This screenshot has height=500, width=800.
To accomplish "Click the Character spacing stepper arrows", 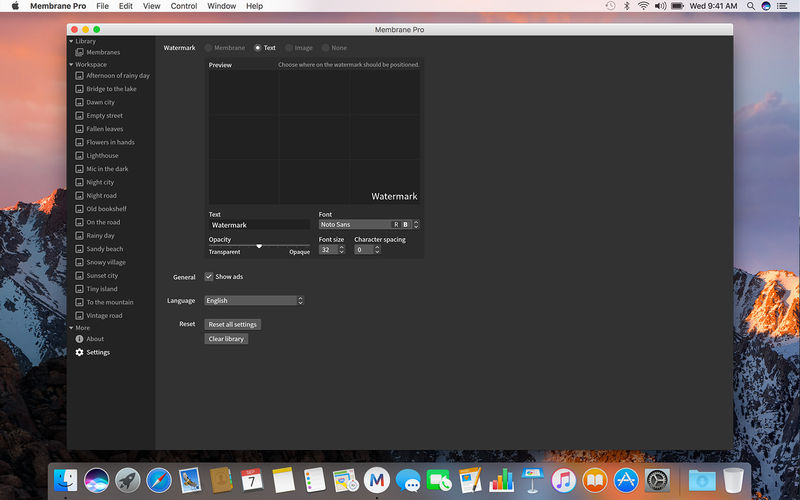I will point(378,249).
